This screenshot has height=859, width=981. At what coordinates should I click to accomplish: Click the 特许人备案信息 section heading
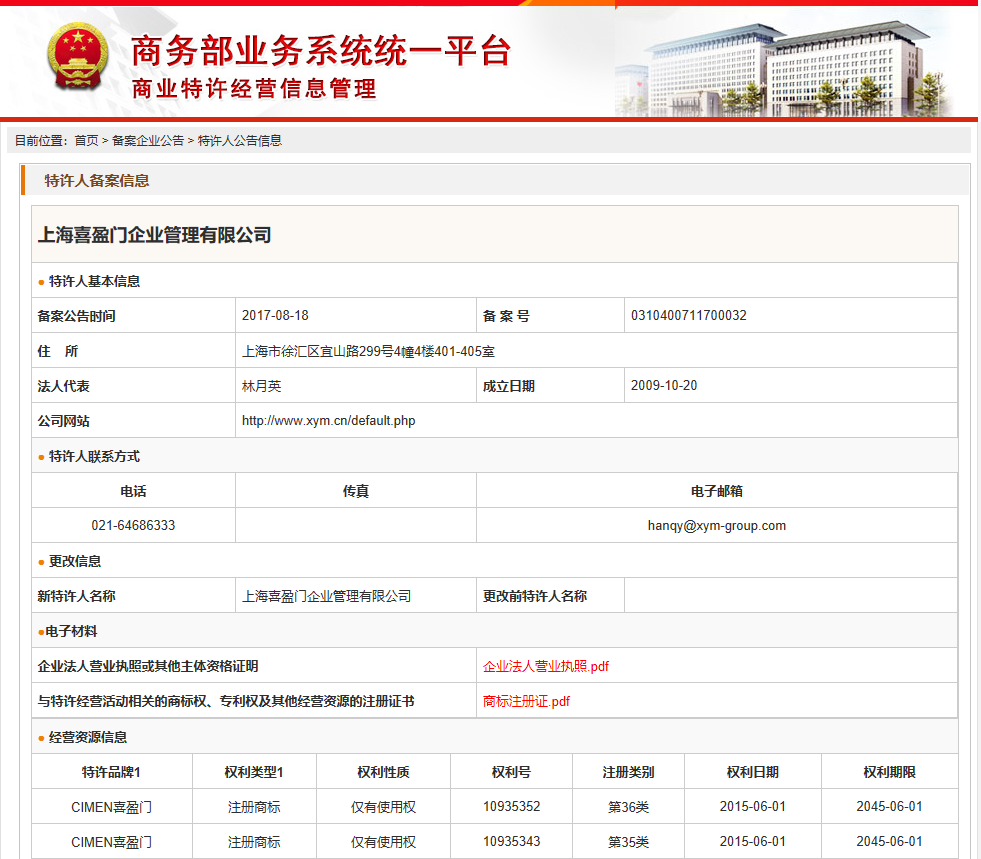coord(97,181)
